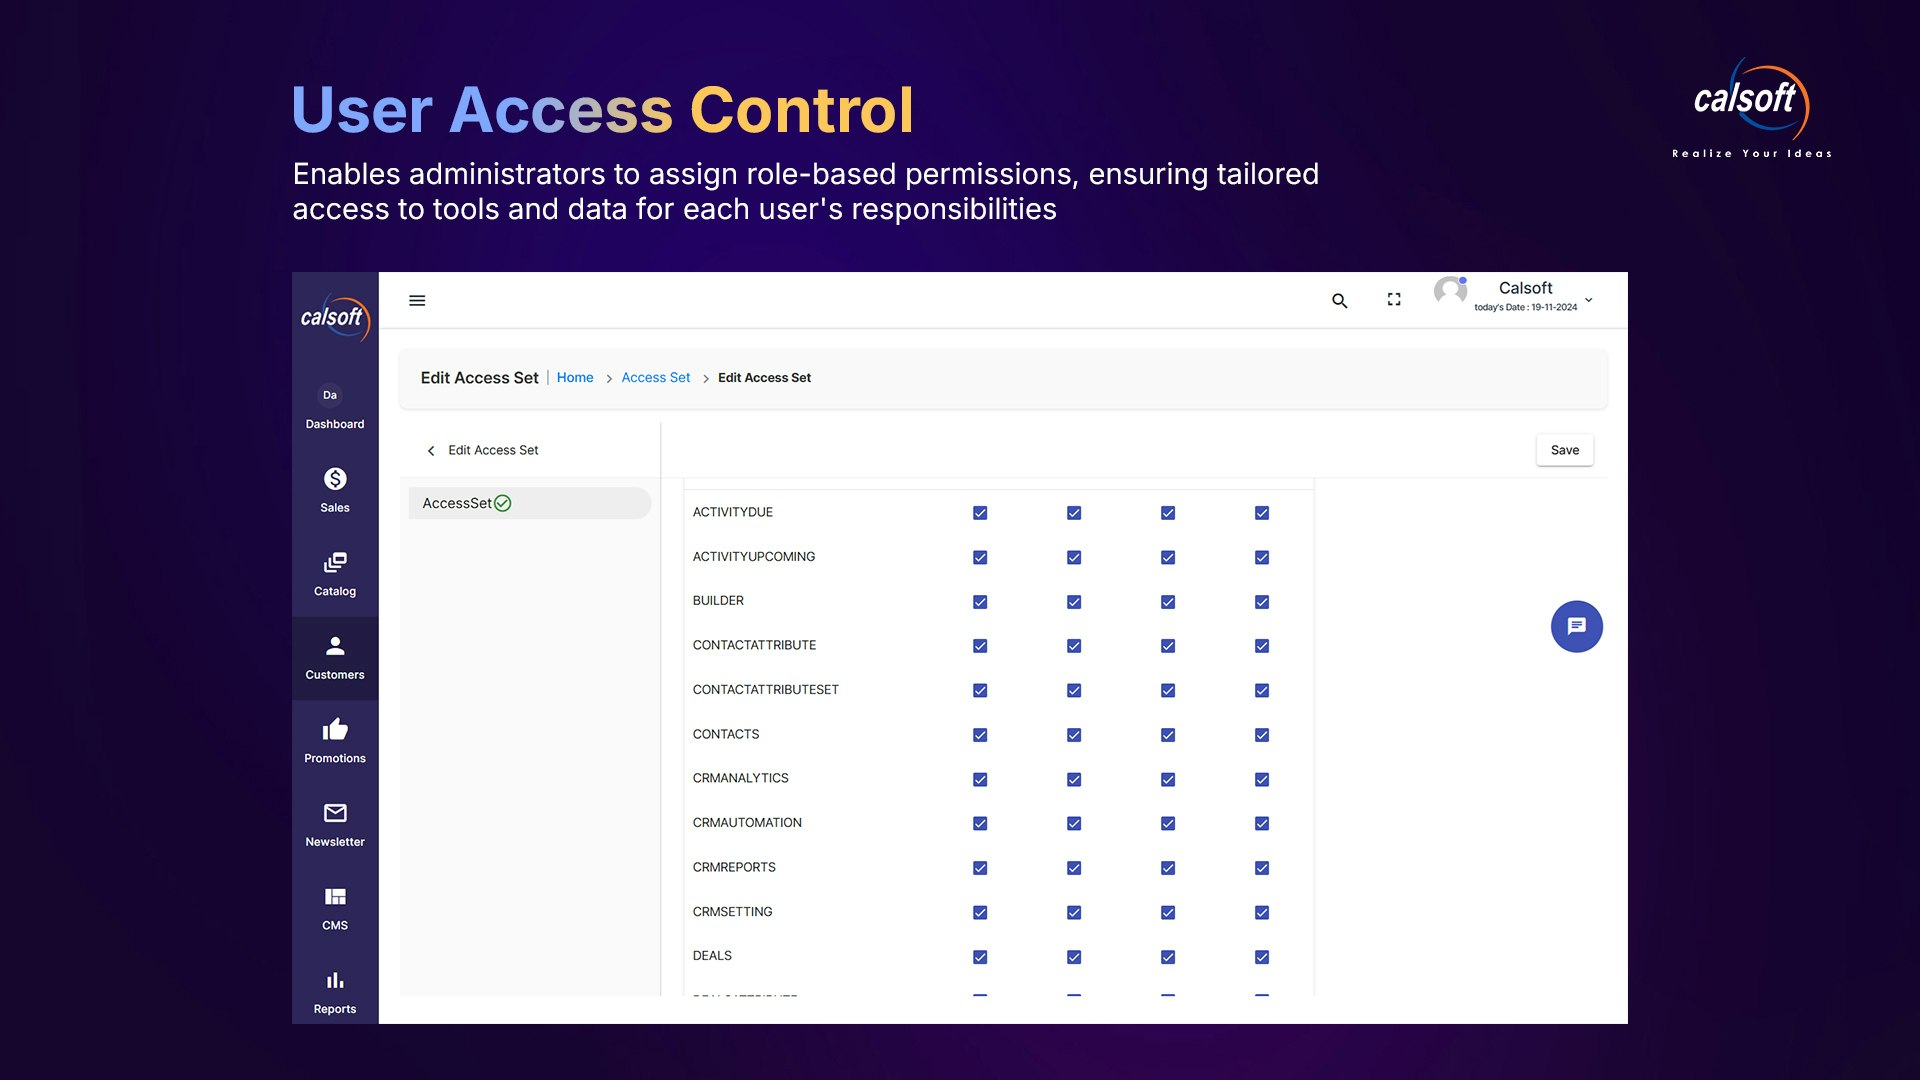Image resolution: width=1920 pixels, height=1080 pixels.
Task: Toggle first checkbox in BUILDER row
Action: pyautogui.click(x=980, y=602)
